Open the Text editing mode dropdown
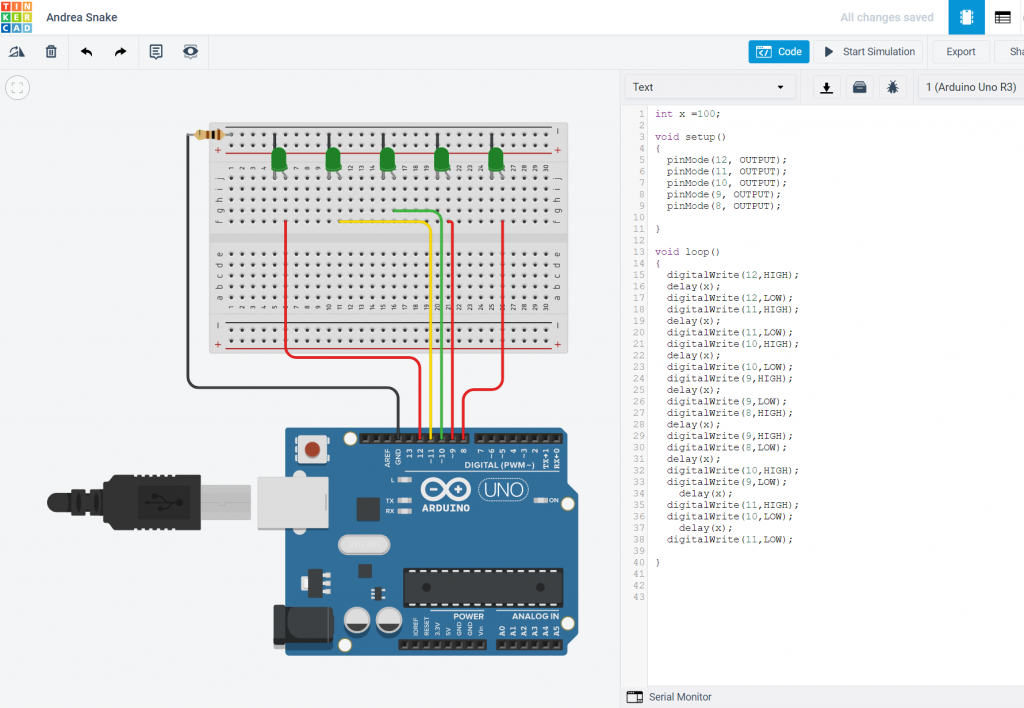 pos(711,87)
